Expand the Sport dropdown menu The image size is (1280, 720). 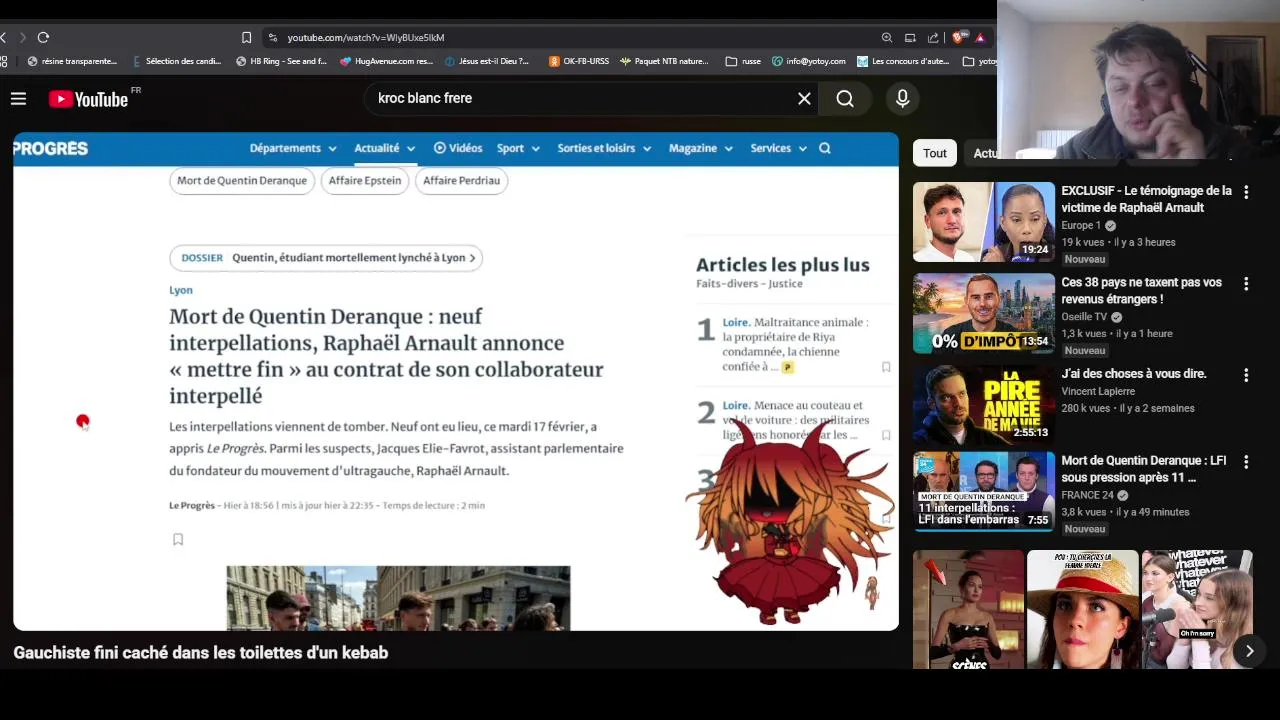tap(518, 148)
